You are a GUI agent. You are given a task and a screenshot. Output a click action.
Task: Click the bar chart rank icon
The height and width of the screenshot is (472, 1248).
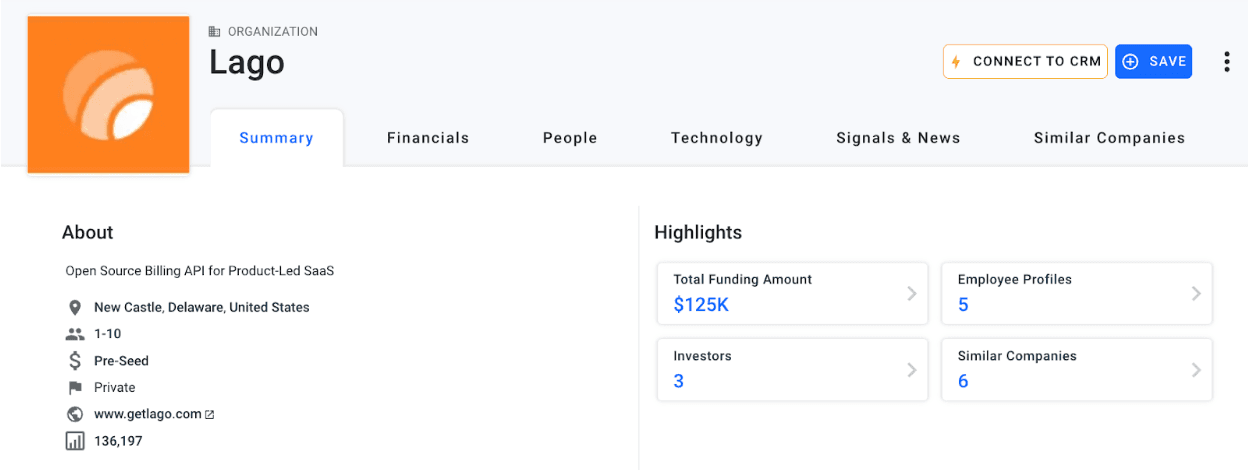coord(74,441)
